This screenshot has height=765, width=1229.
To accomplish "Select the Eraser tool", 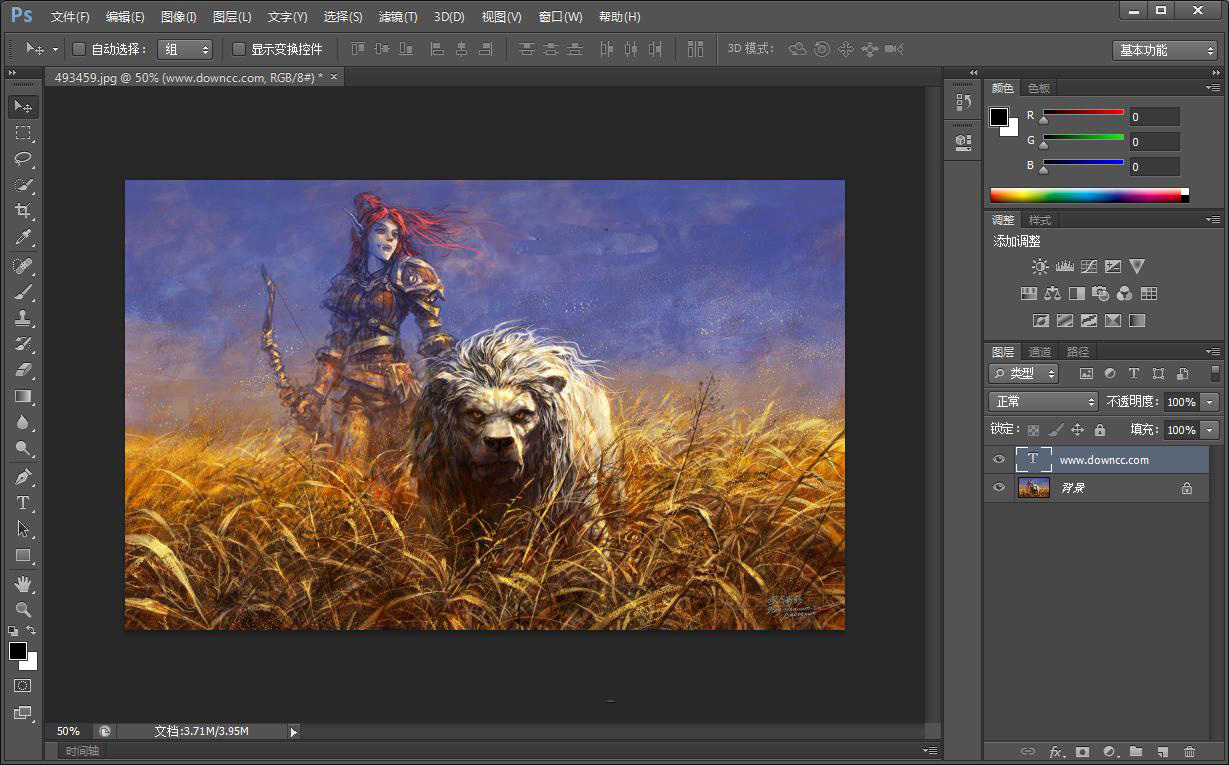I will (23, 370).
